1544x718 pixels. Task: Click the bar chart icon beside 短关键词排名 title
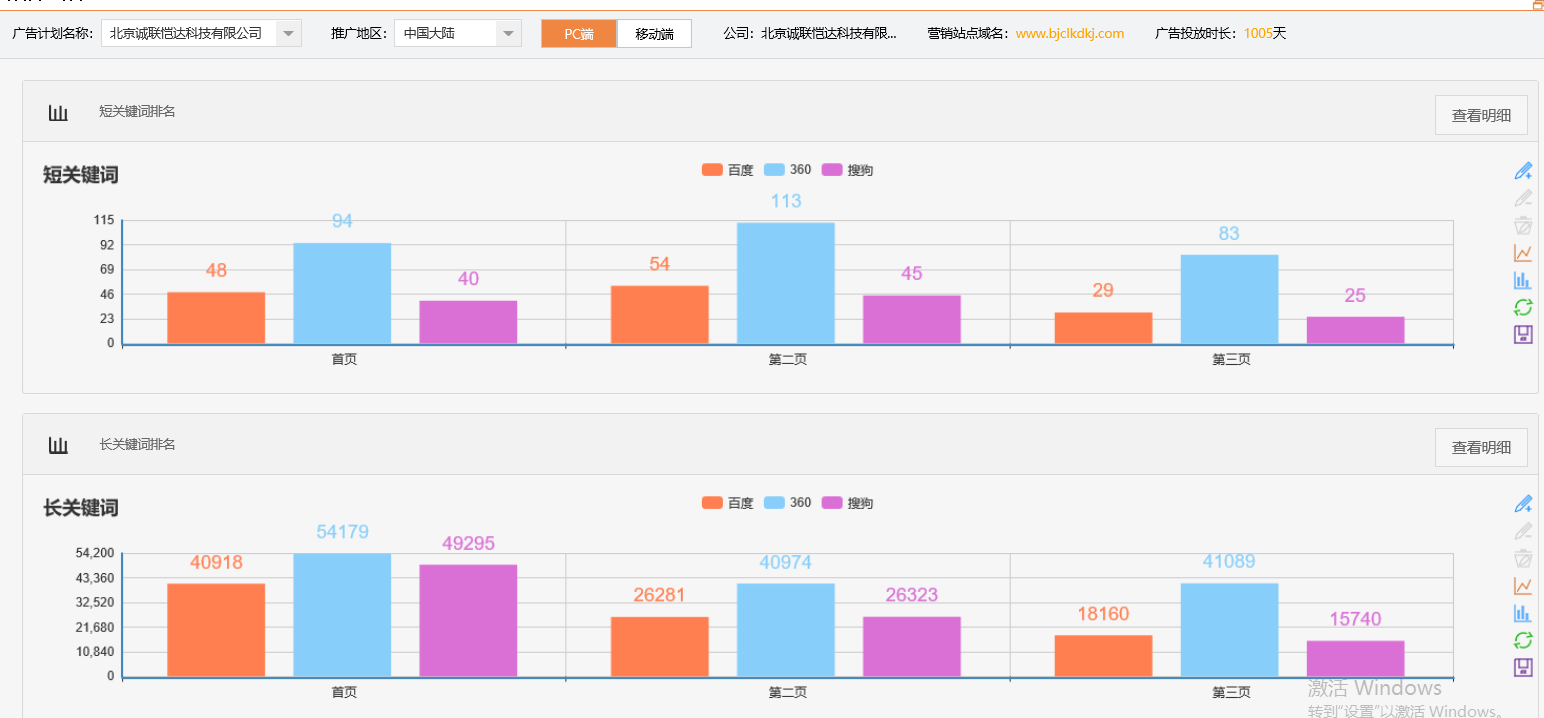point(58,111)
